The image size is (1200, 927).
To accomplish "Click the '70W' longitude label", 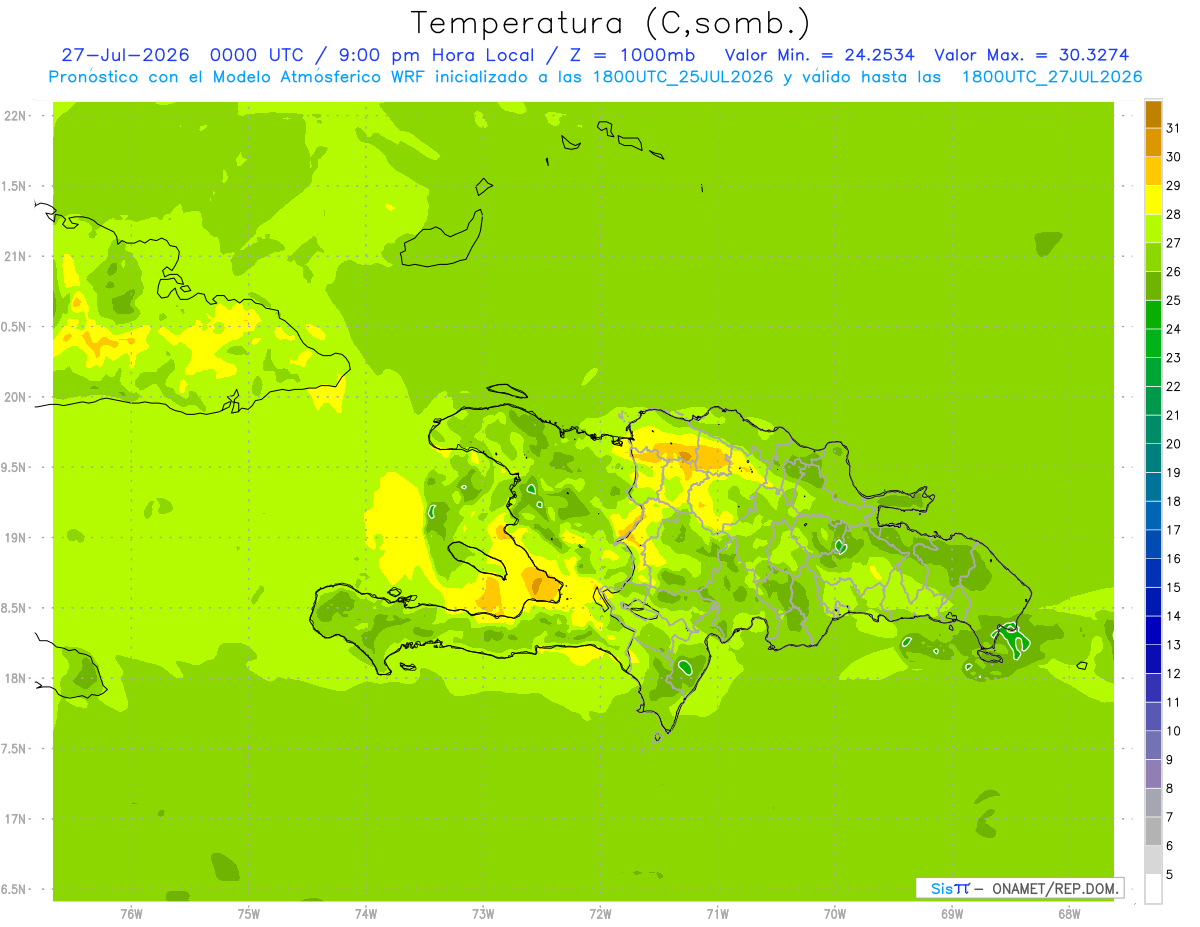I will pos(835,913).
